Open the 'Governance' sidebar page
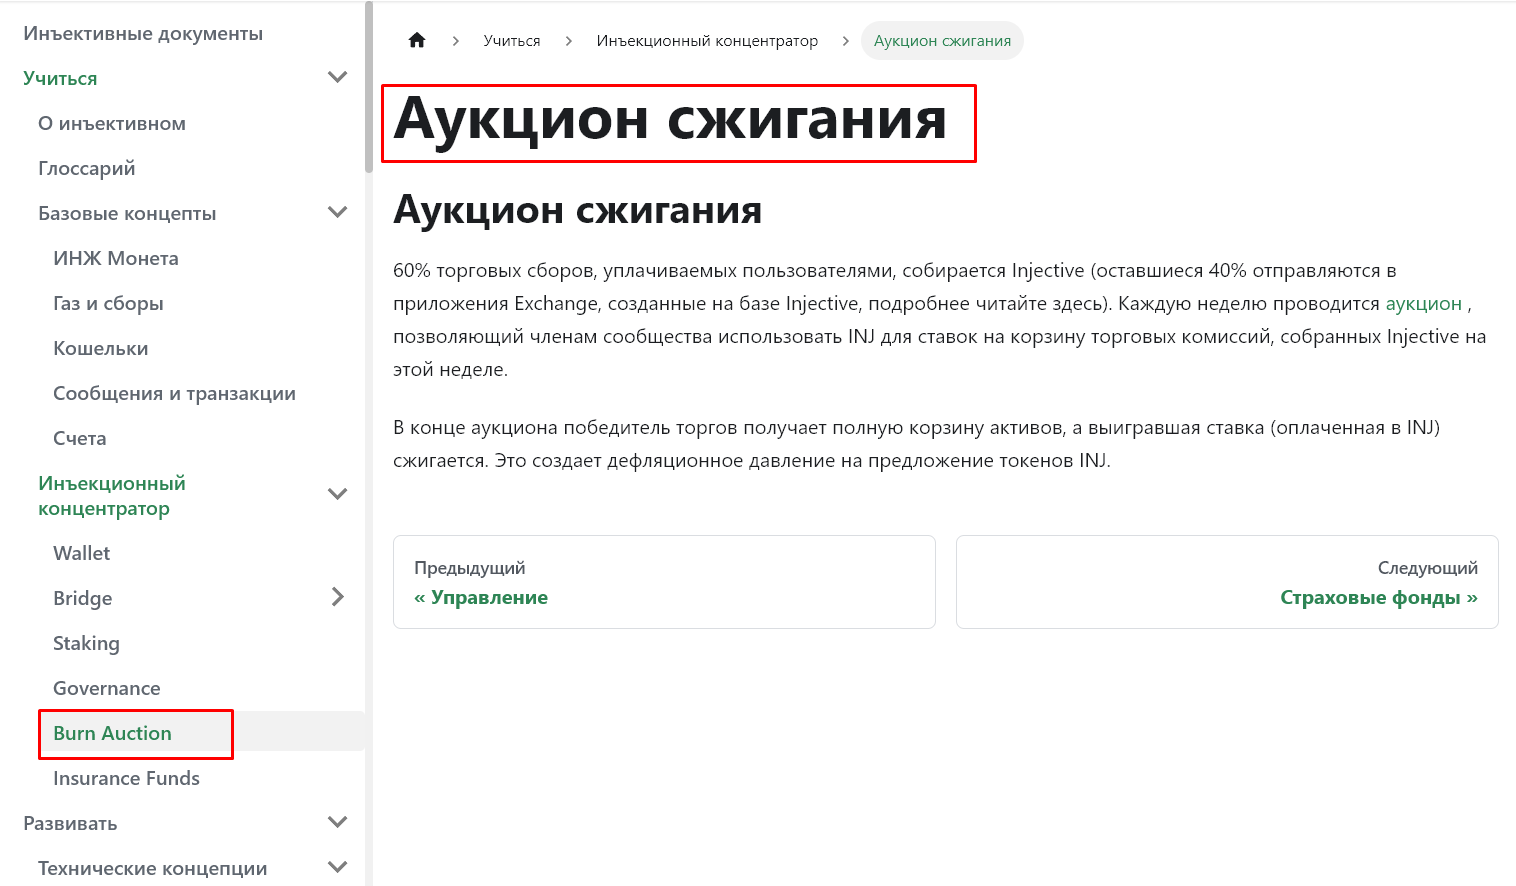Image resolution: width=1516 pixels, height=886 pixels. click(x=107, y=688)
